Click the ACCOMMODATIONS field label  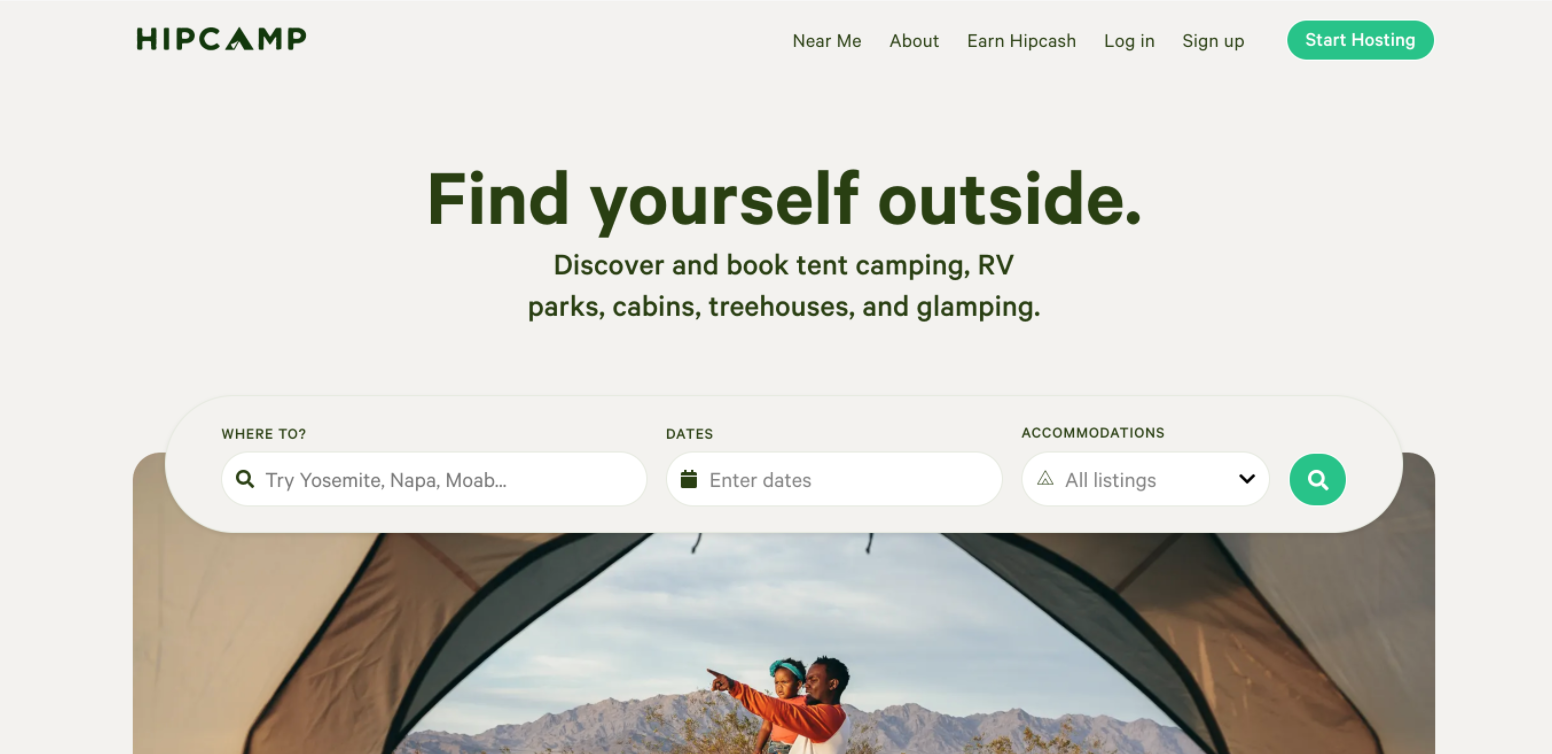[1093, 433]
